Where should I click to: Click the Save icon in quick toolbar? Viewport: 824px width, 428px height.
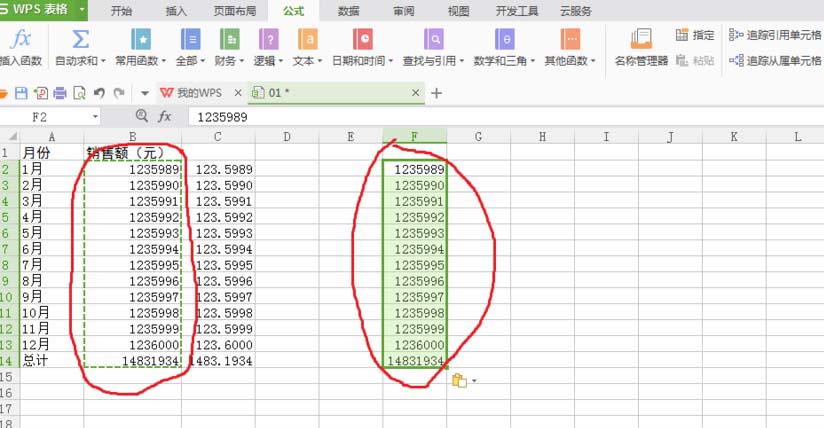pyautogui.click(x=21, y=93)
